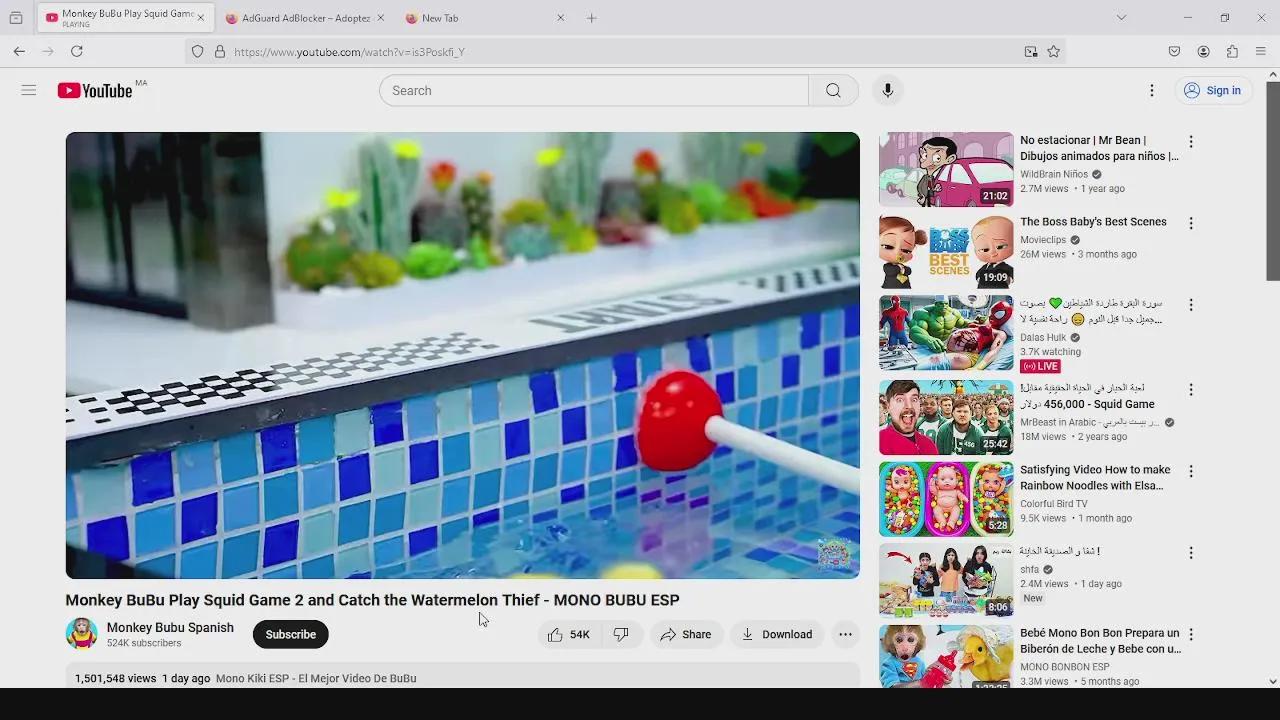Open options for Rainbow Noodles video
The width and height of the screenshot is (1280, 720).
point(1191,471)
